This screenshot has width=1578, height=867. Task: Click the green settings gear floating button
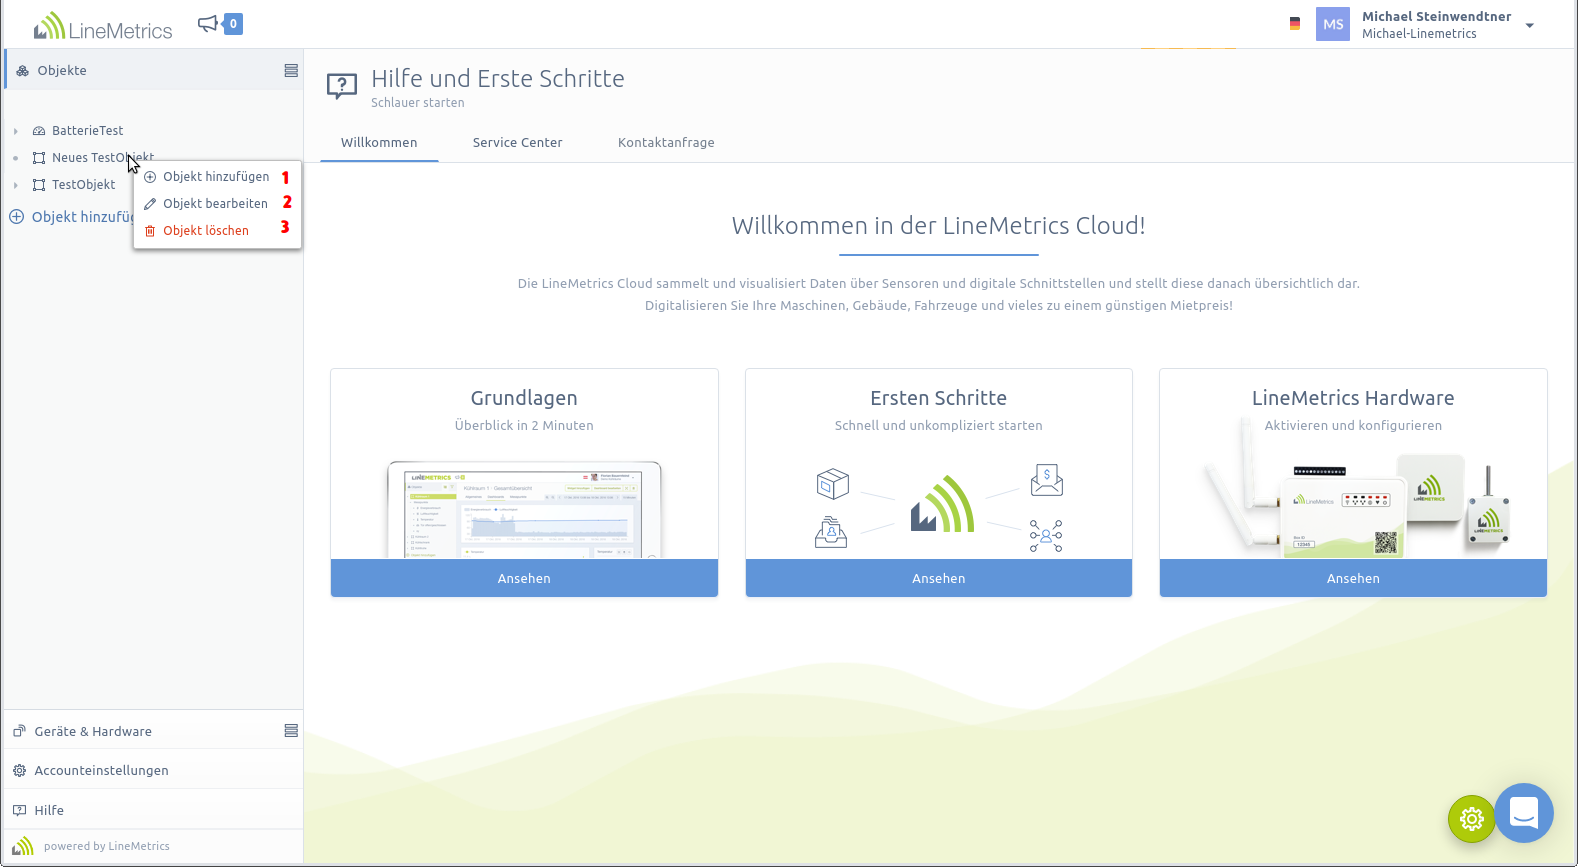[1471, 819]
